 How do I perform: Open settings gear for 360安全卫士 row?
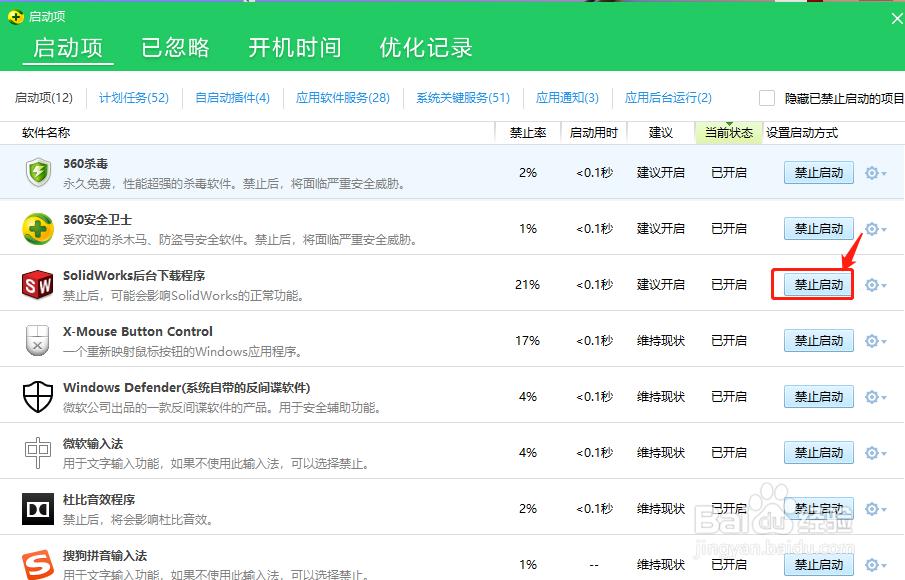pos(875,229)
